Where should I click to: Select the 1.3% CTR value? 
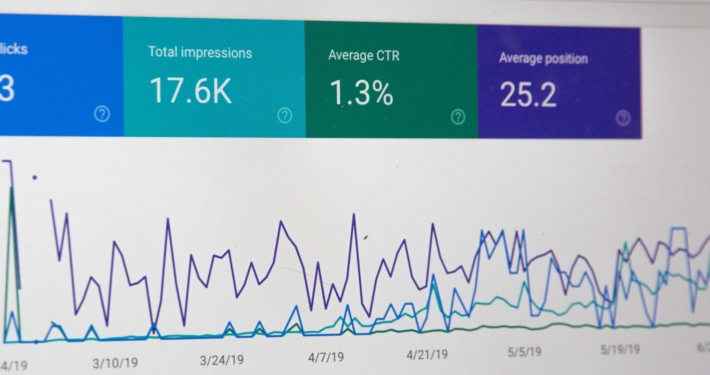pyautogui.click(x=361, y=93)
